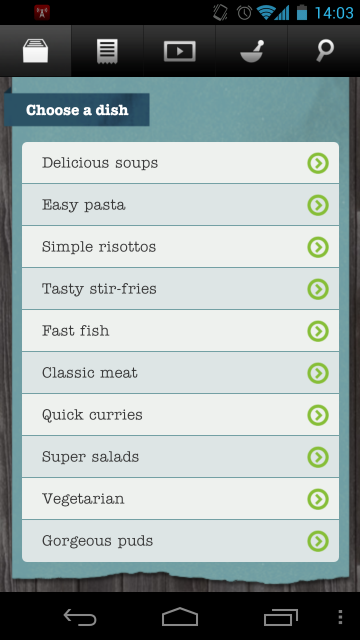Image resolution: width=360 pixels, height=640 pixels.
Task: Tap green arrow beside Simple risottos
Action: [318, 247]
